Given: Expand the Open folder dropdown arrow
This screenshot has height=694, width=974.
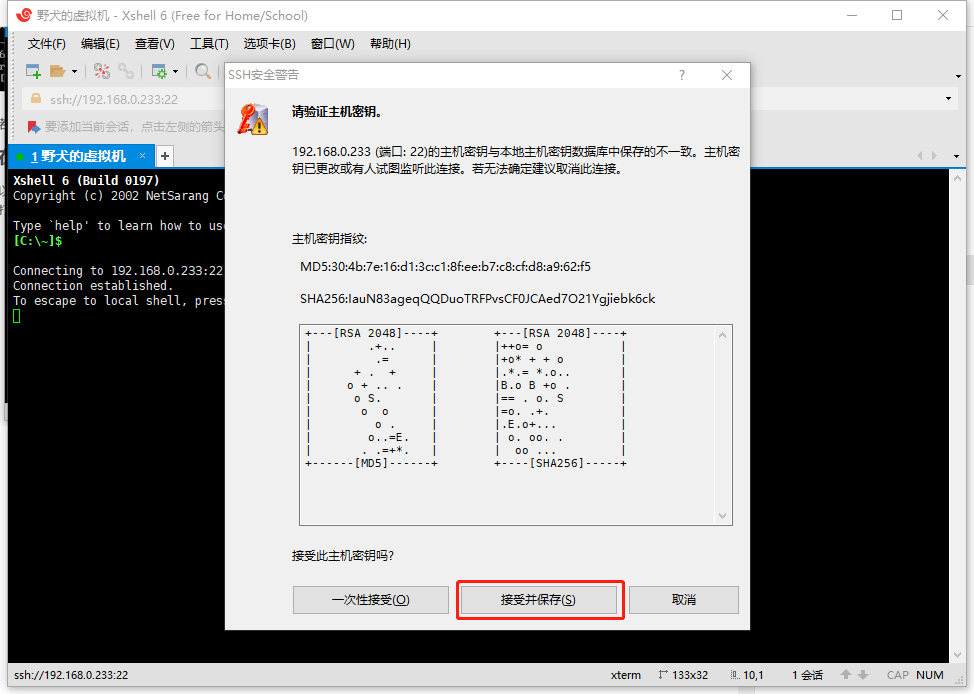Looking at the screenshot, I should [x=75, y=72].
